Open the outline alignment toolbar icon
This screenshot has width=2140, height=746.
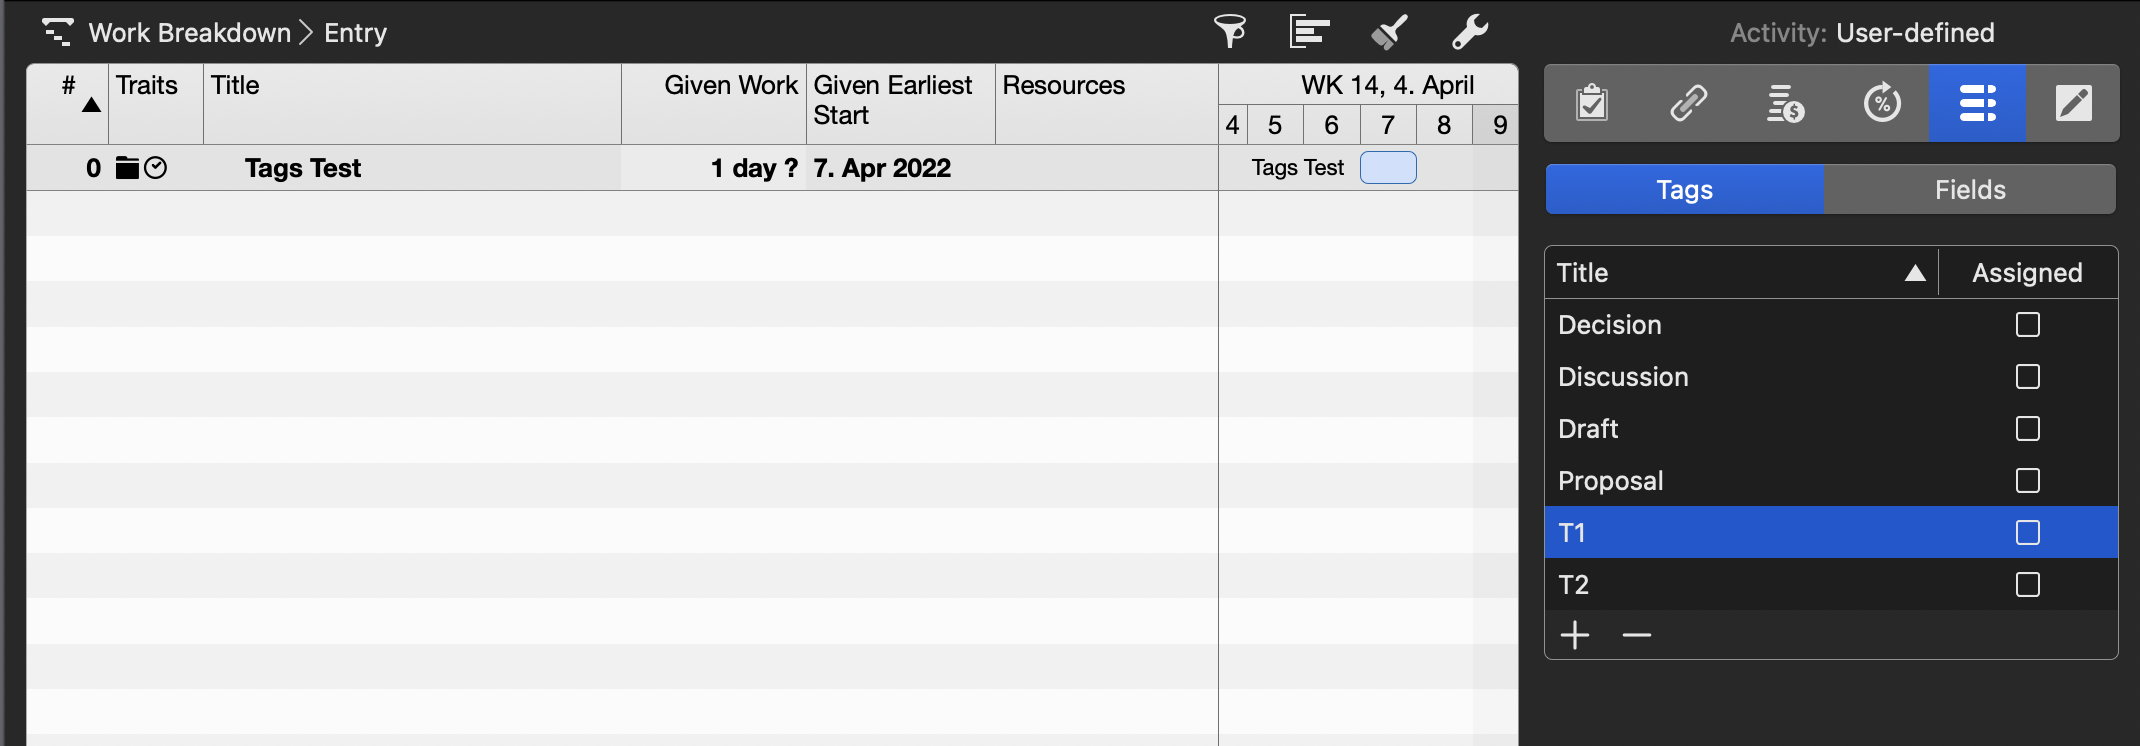point(1309,32)
